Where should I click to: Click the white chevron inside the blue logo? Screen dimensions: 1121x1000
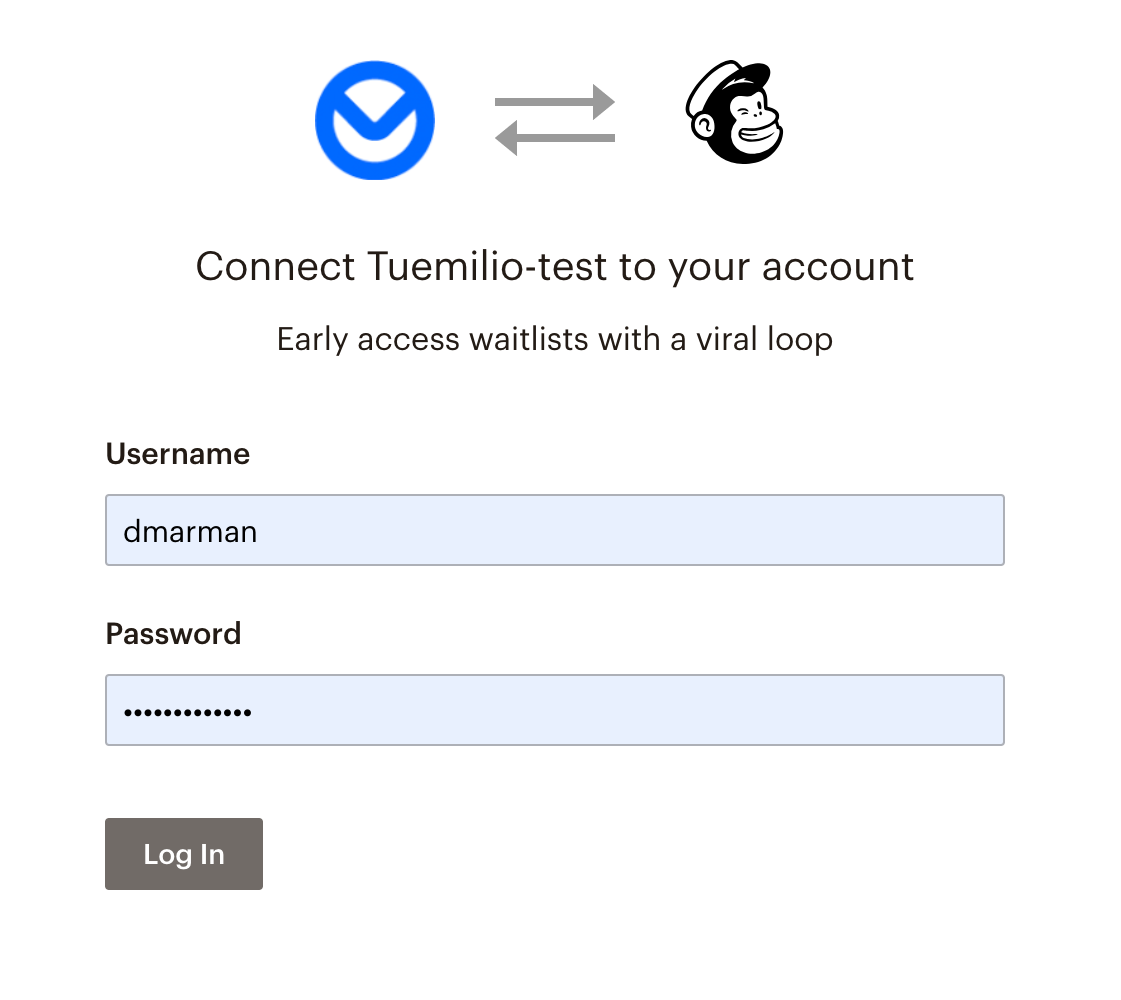pos(374,116)
